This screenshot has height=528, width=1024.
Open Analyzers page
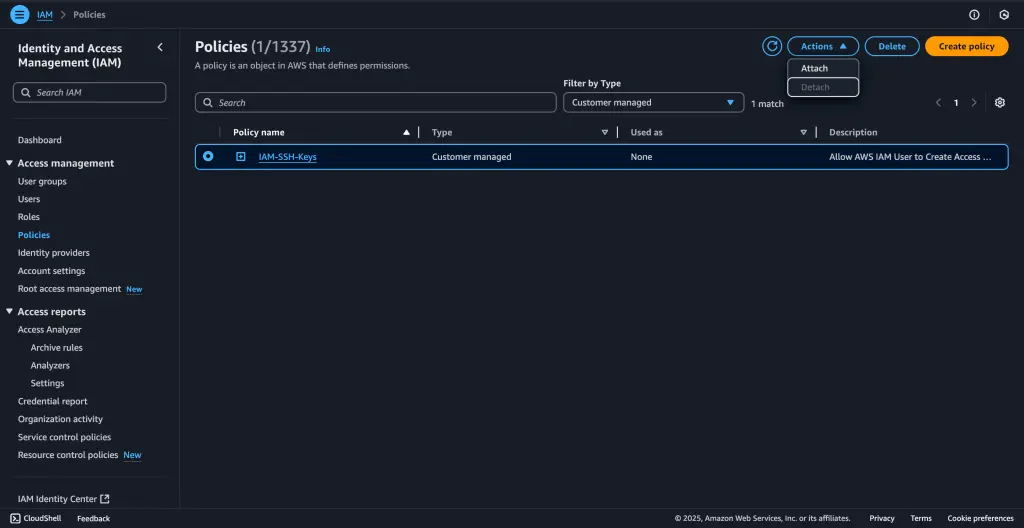pyautogui.click(x=50, y=365)
